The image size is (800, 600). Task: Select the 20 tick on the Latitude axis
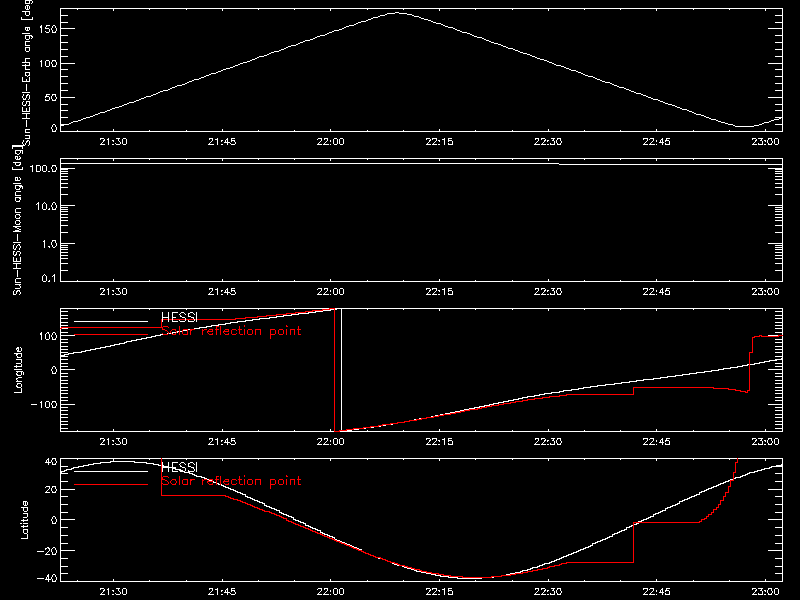[51, 490]
